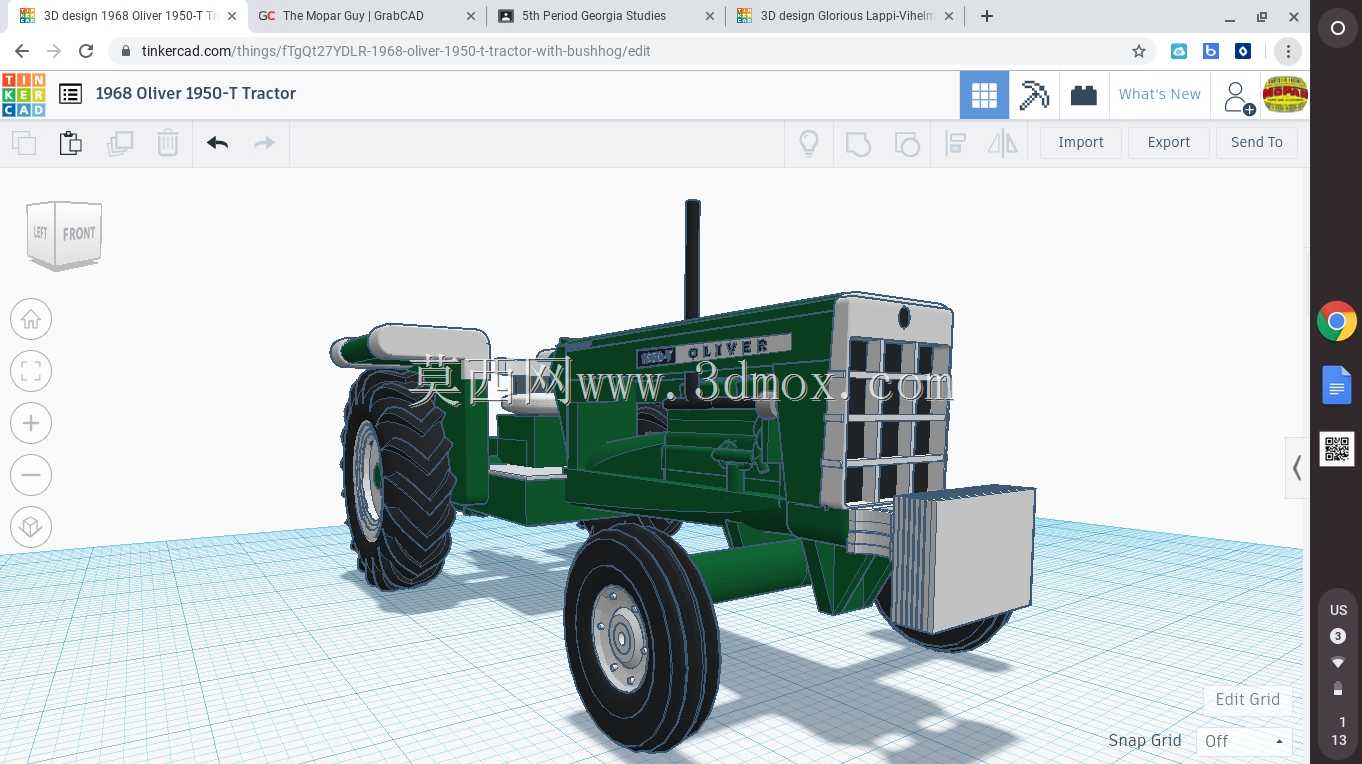Switch to 3D design grid view
Image resolution: width=1362 pixels, height=764 pixels.
[984, 95]
